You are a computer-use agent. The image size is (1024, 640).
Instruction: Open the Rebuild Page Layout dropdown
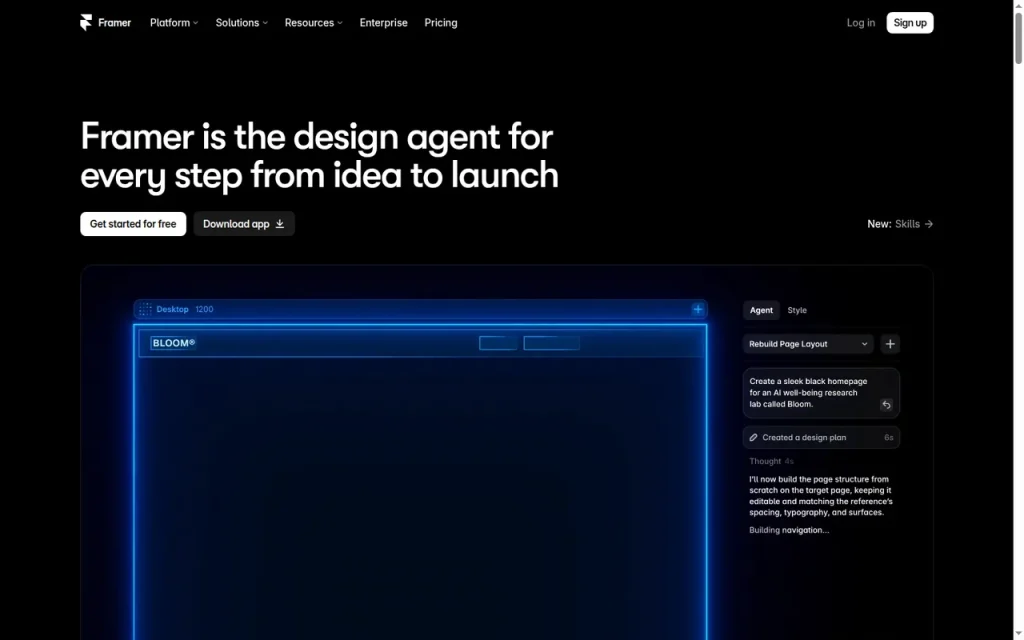coord(808,344)
